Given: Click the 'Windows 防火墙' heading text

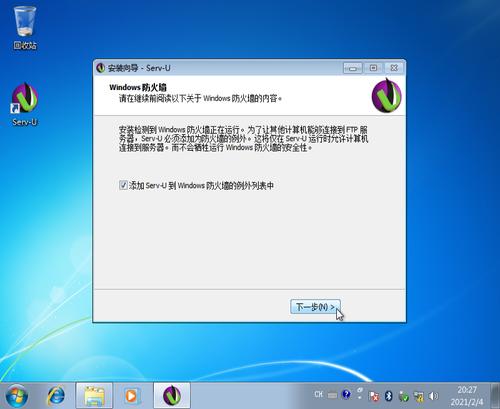Looking at the screenshot, I should pos(138,87).
